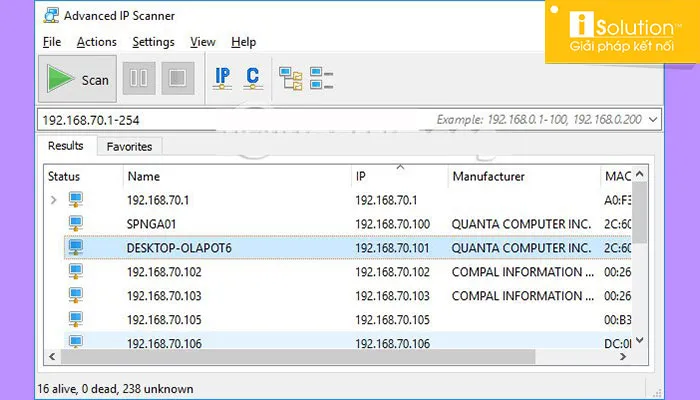Click the Advanced IP Scanner title icon
Viewport: 700px width, 400px height.
(x=51, y=16)
